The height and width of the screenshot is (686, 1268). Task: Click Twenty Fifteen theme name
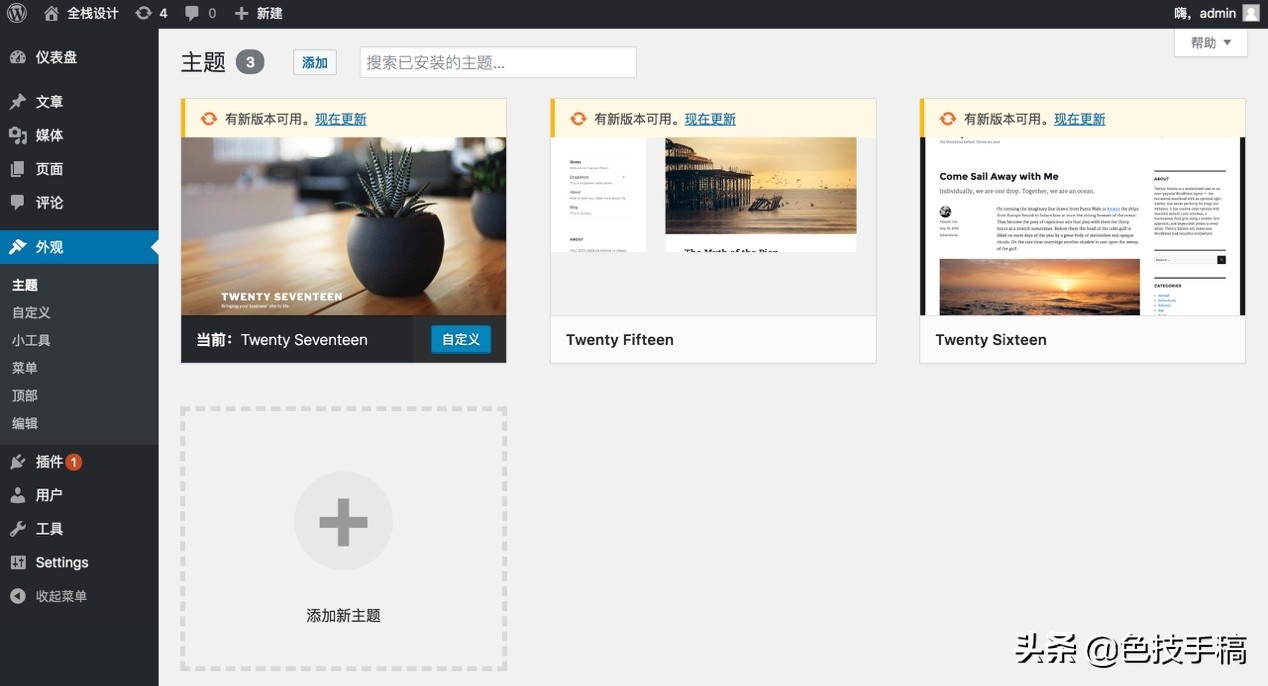tap(620, 339)
